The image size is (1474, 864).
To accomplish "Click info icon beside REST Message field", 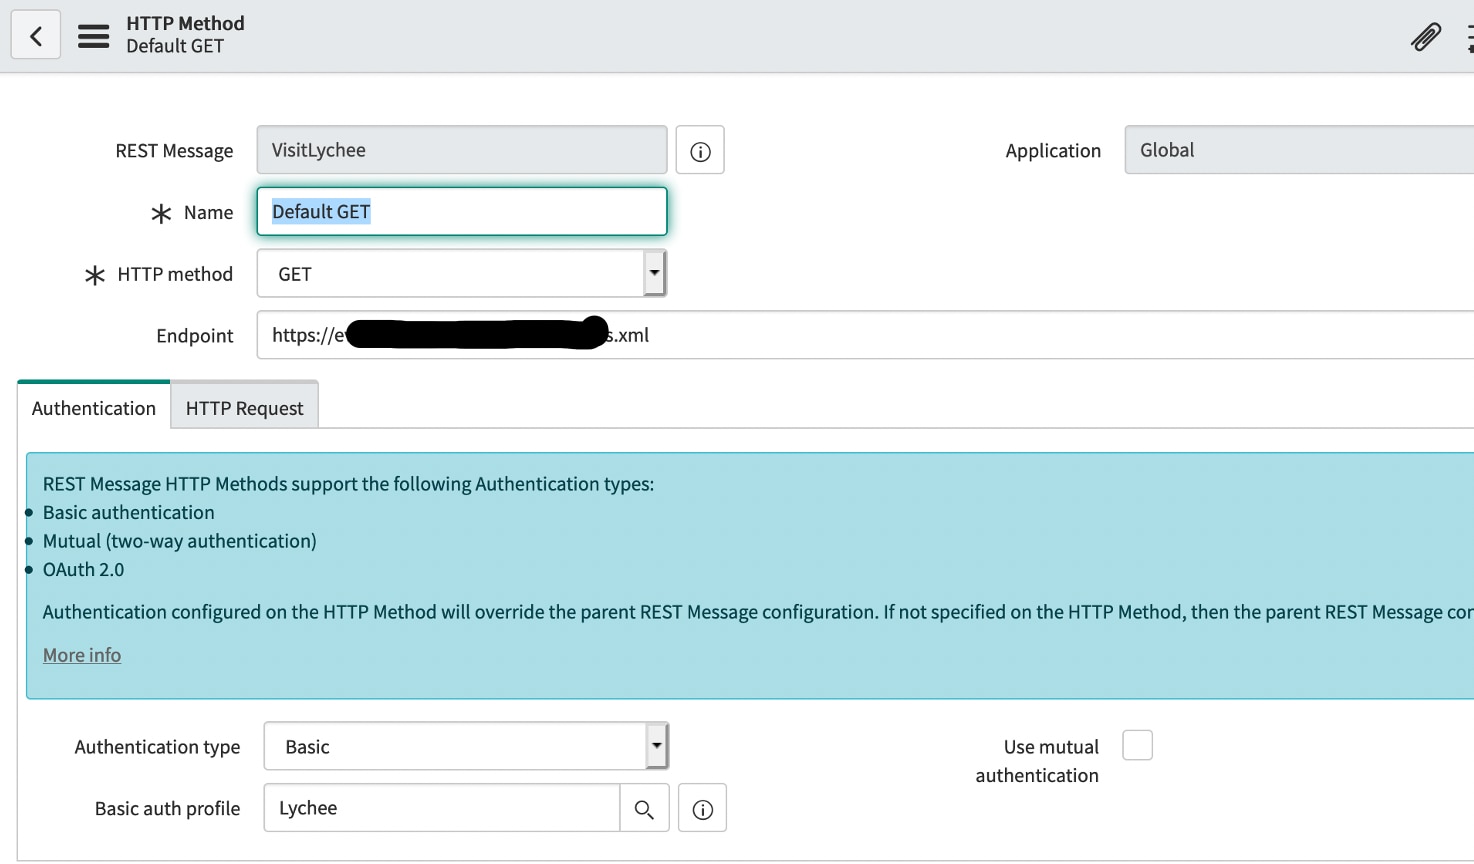I will click(x=700, y=151).
